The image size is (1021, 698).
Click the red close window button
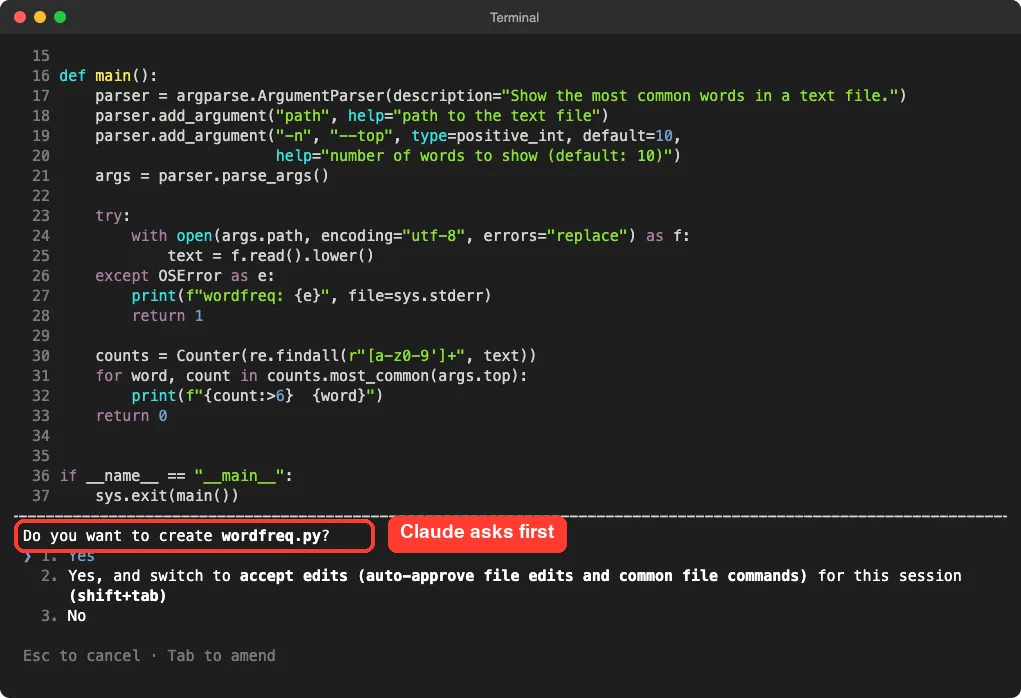pos(20,17)
